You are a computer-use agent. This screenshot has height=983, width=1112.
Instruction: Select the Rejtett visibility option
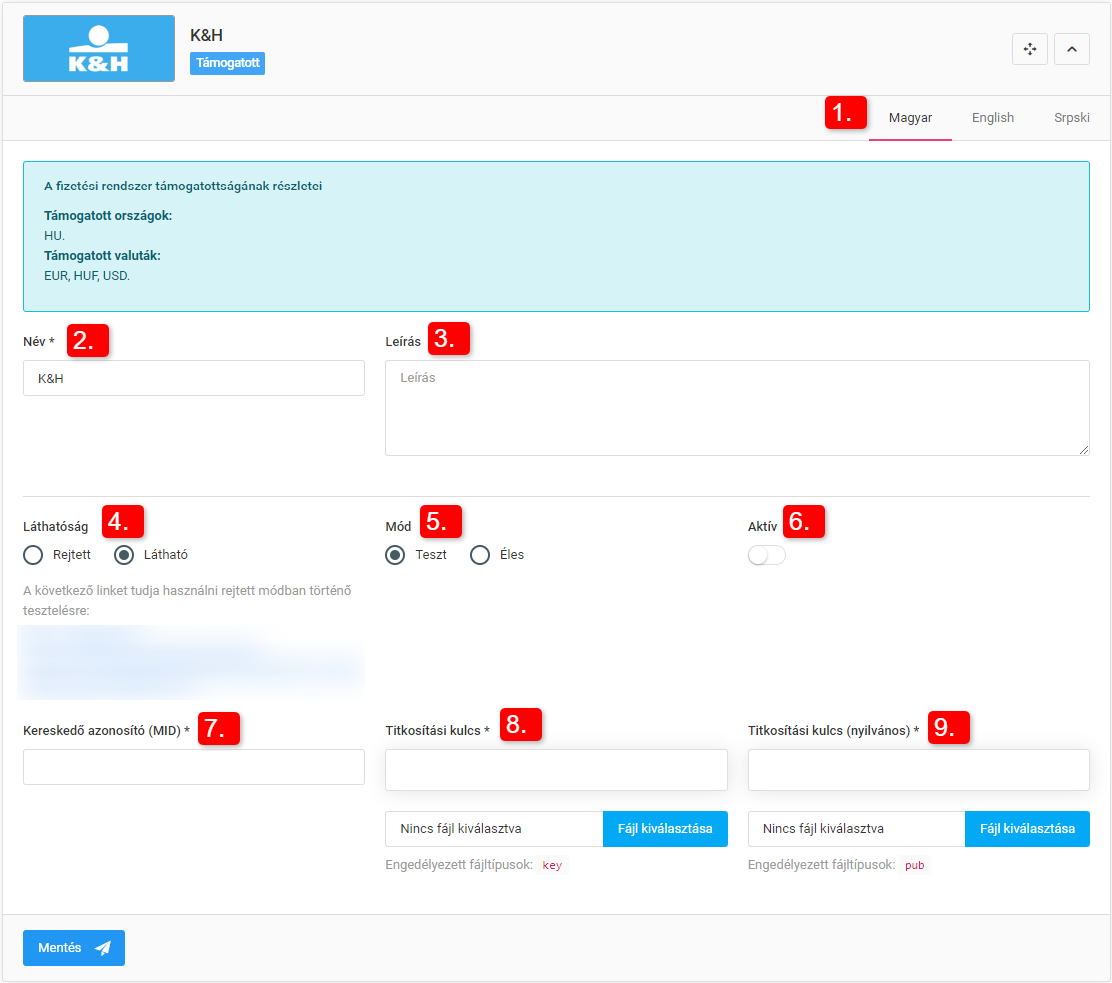[34, 555]
